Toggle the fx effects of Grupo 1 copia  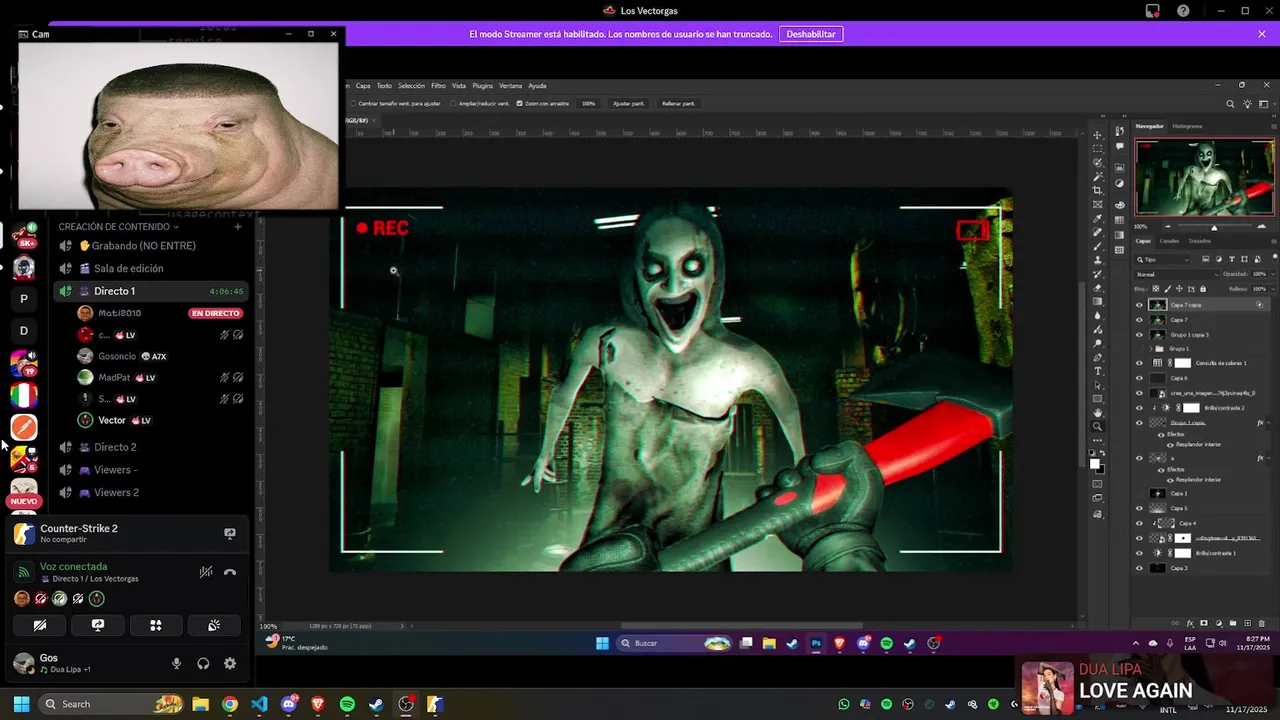point(1261,423)
